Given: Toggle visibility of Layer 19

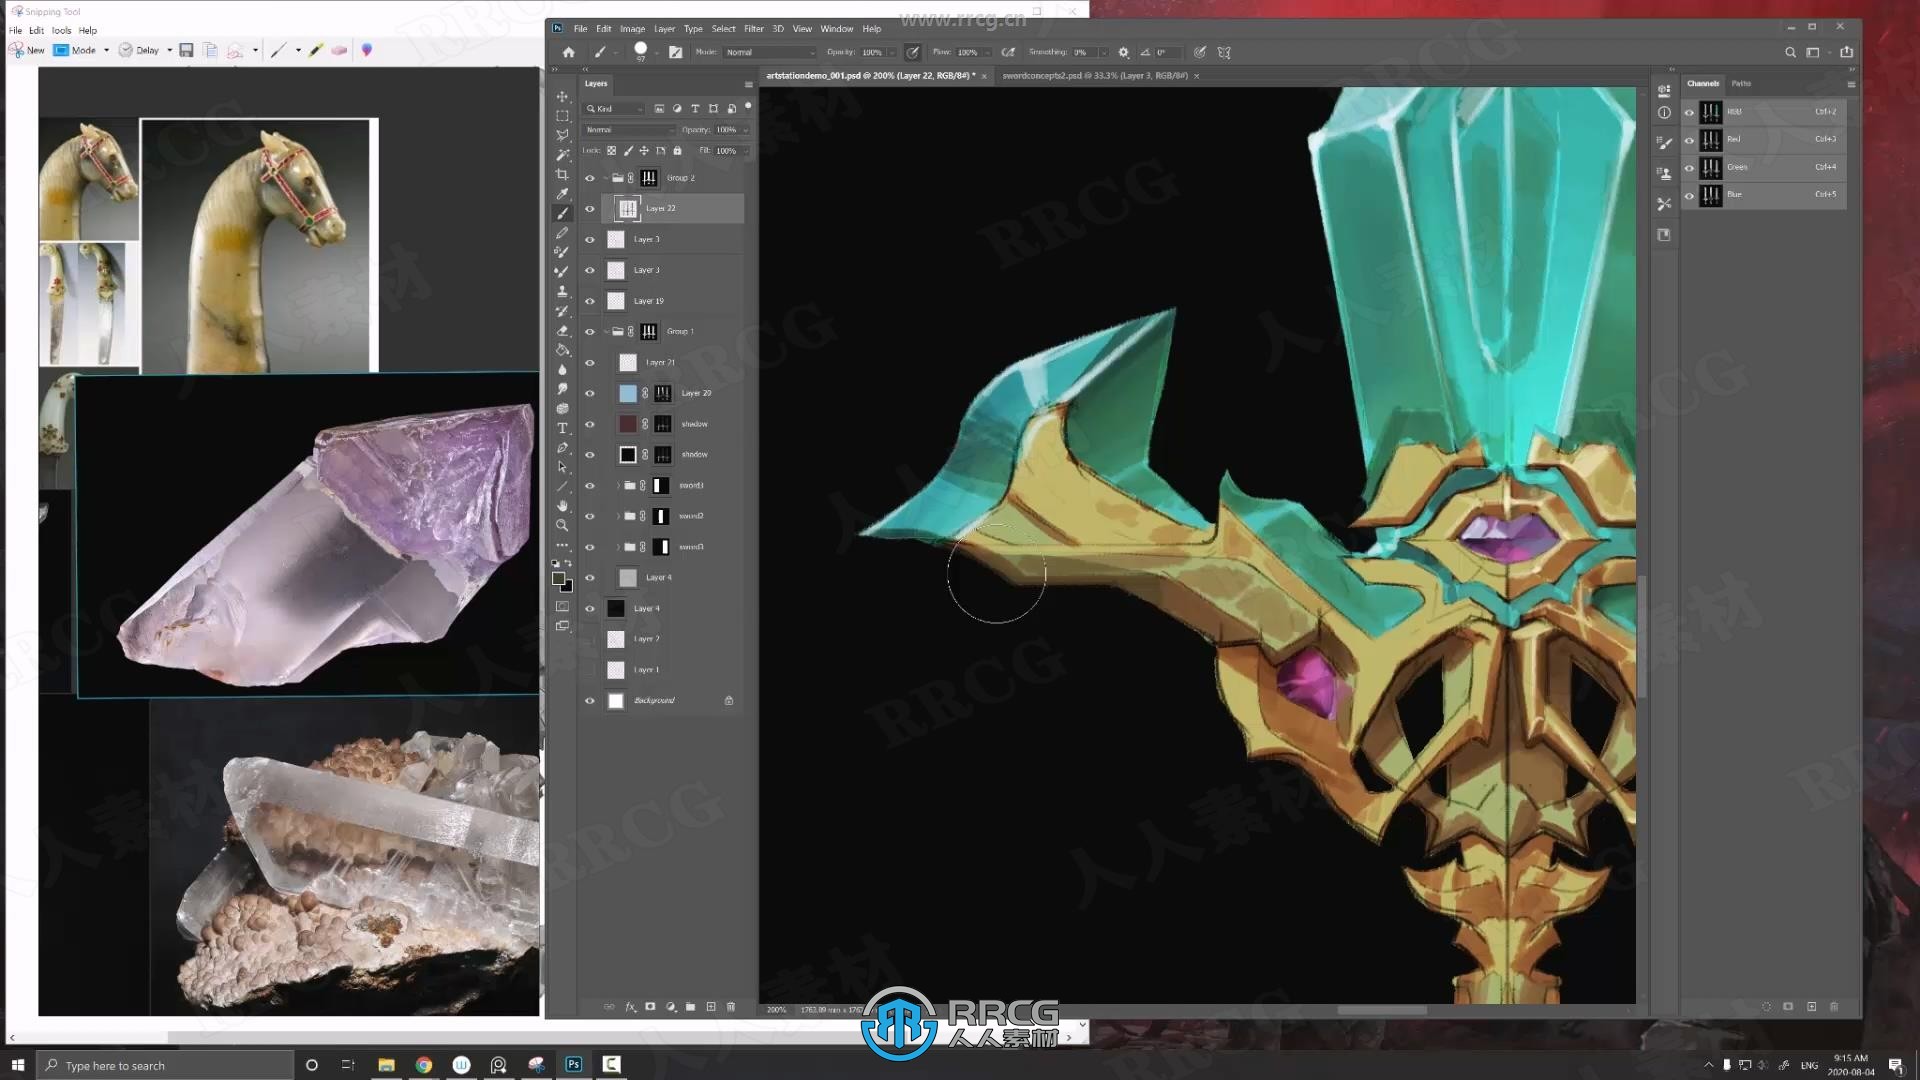Looking at the screenshot, I should click(590, 301).
